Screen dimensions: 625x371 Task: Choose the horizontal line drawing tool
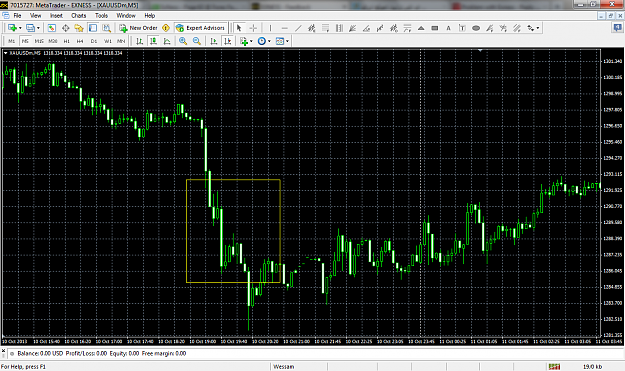point(284,28)
